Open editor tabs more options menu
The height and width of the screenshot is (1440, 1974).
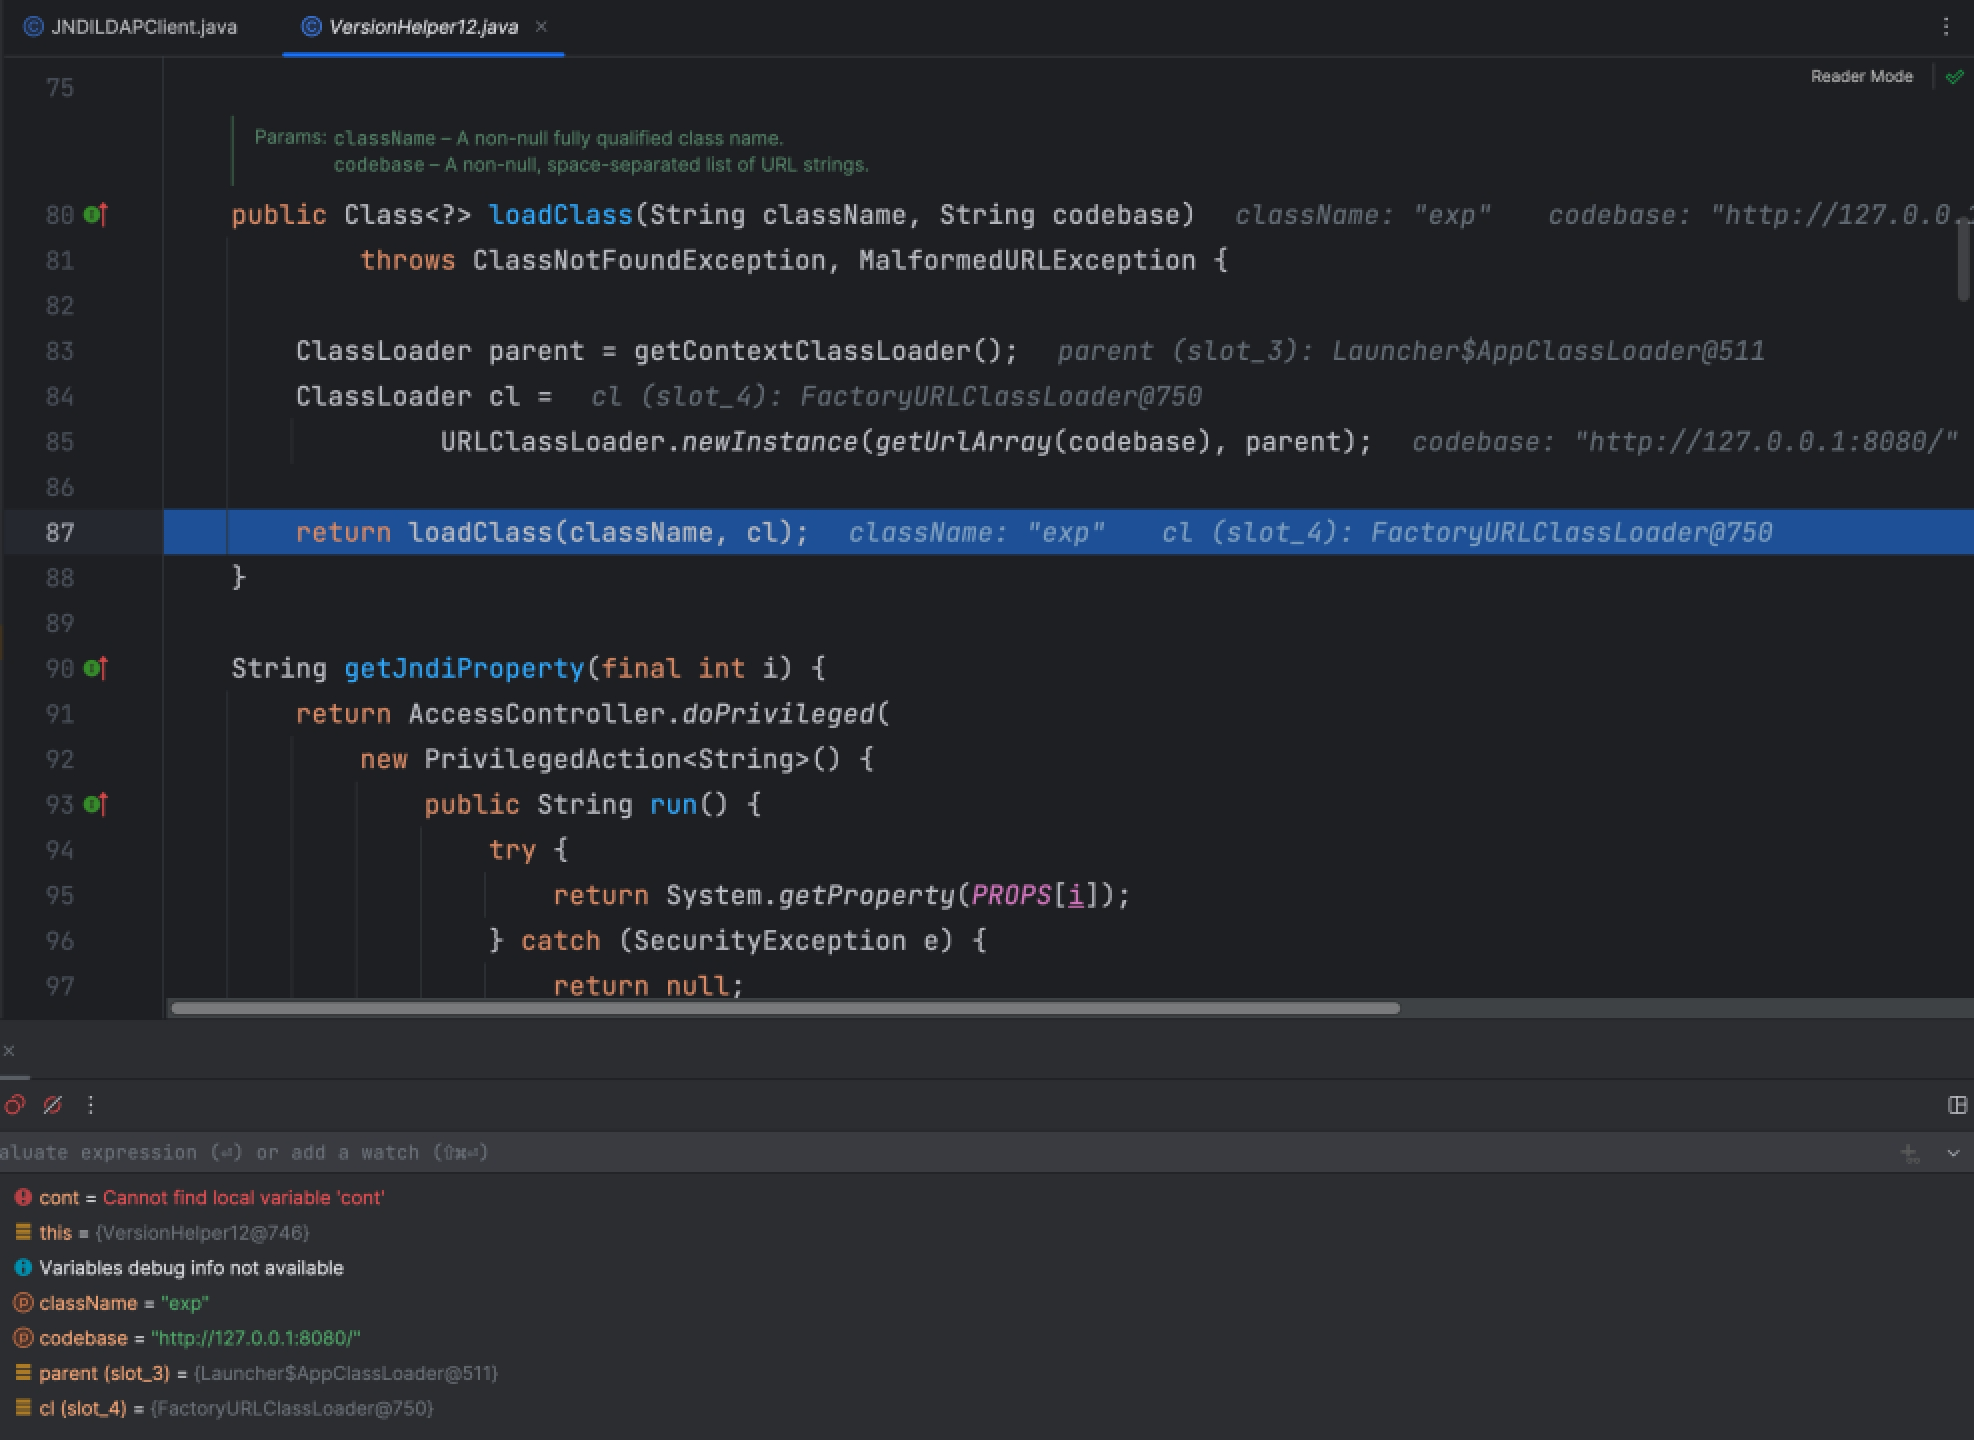[1946, 27]
